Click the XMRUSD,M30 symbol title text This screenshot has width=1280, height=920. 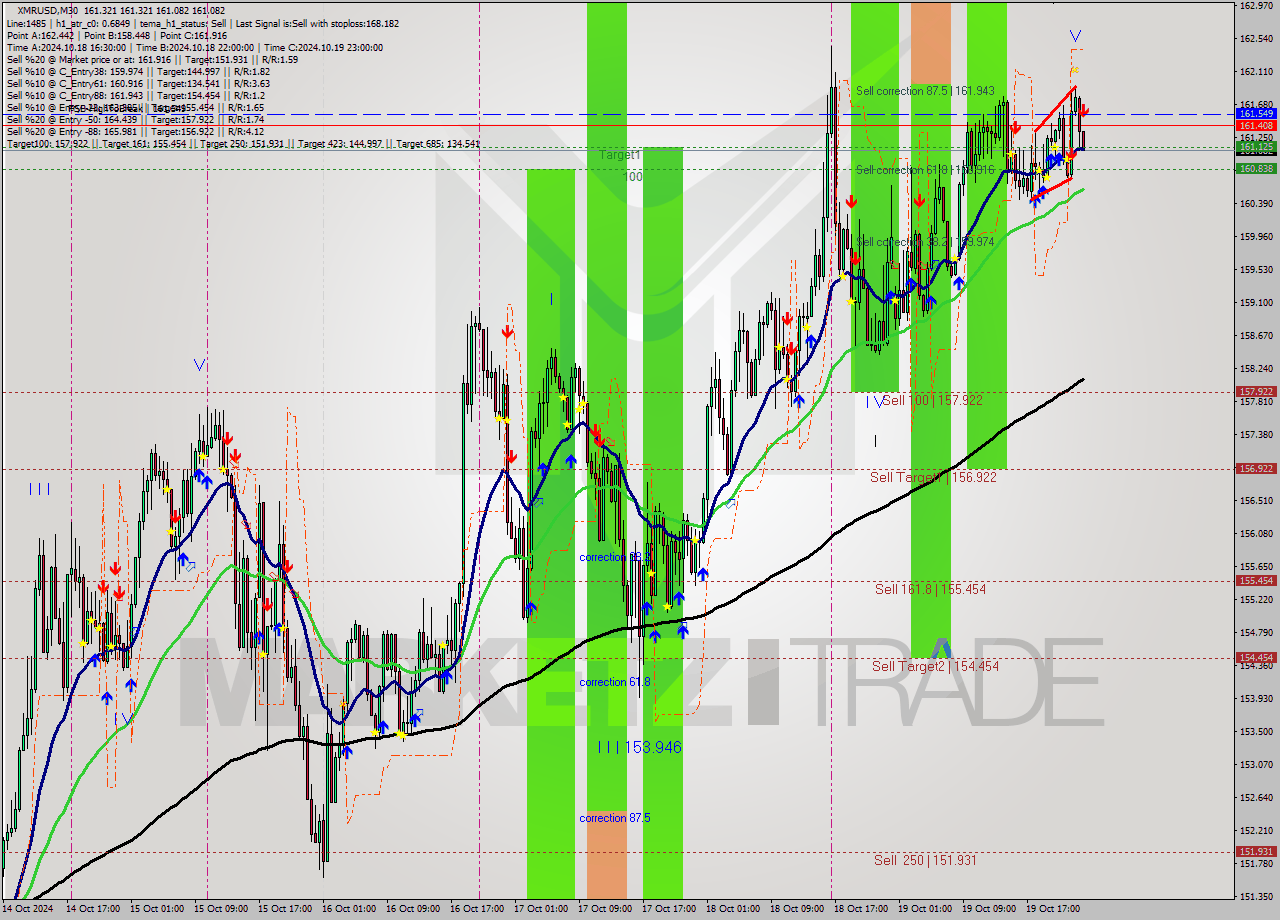tap(50, 10)
